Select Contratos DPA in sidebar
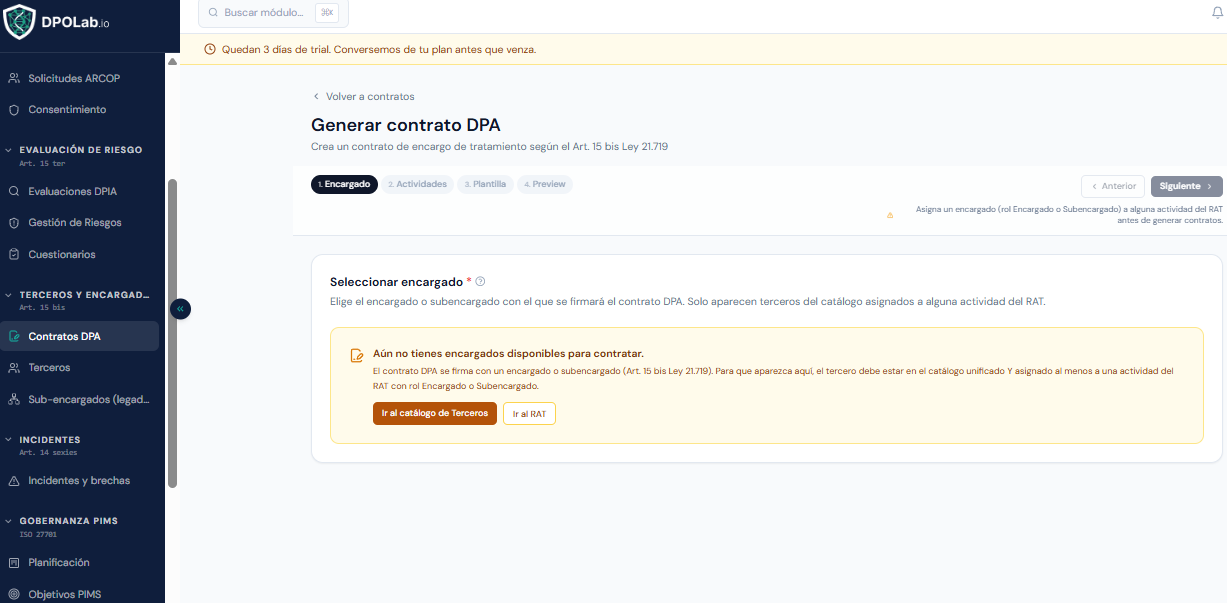The width and height of the screenshot is (1227, 603). (80, 336)
